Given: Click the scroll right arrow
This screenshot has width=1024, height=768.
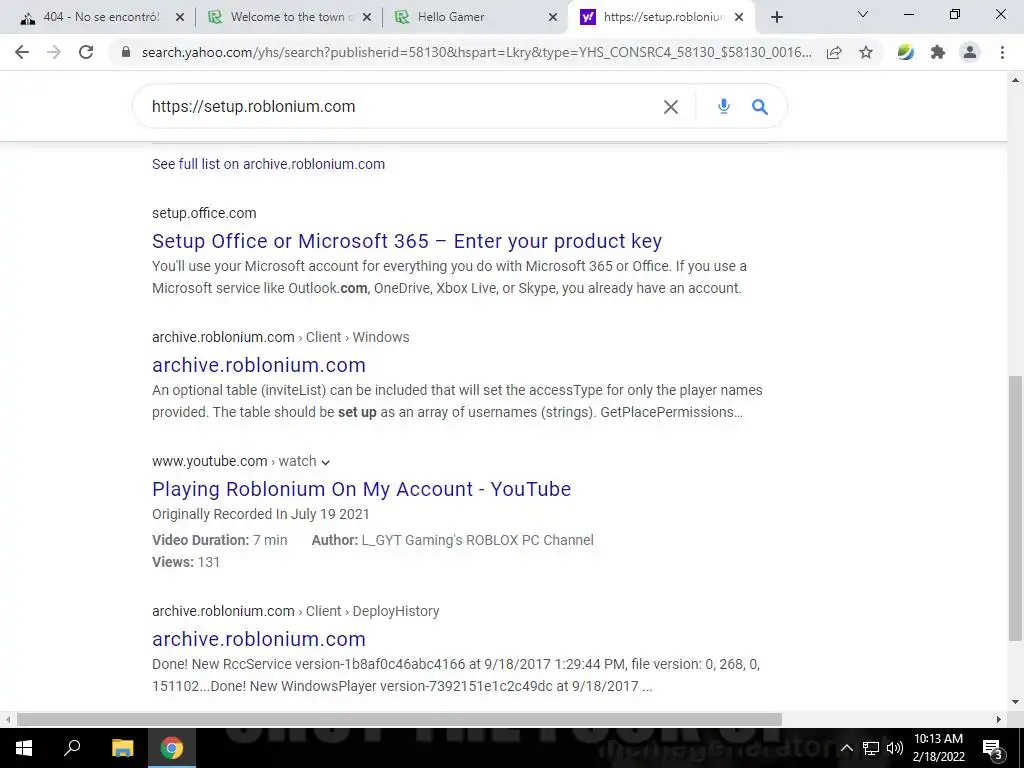Looking at the screenshot, I should pyautogui.click(x=999, y=720).
